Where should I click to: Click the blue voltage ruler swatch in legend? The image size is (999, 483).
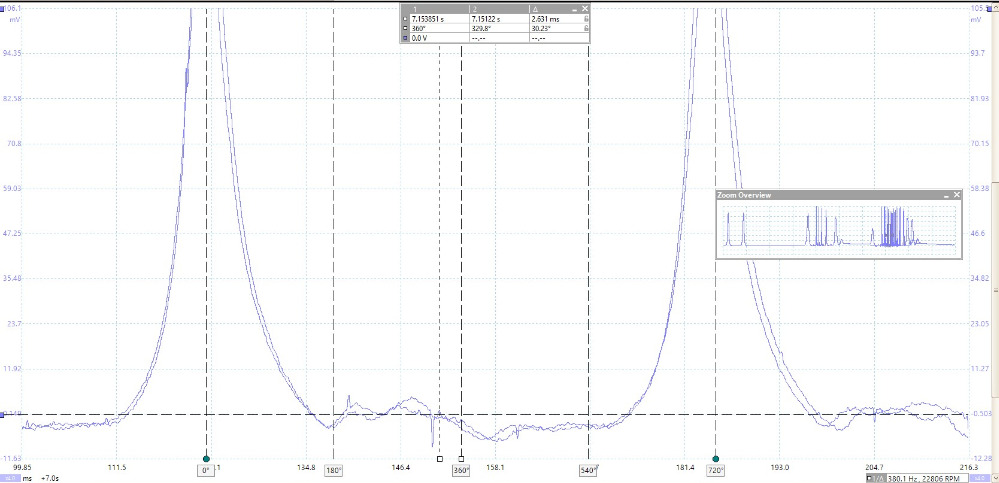tap(404, 37)
